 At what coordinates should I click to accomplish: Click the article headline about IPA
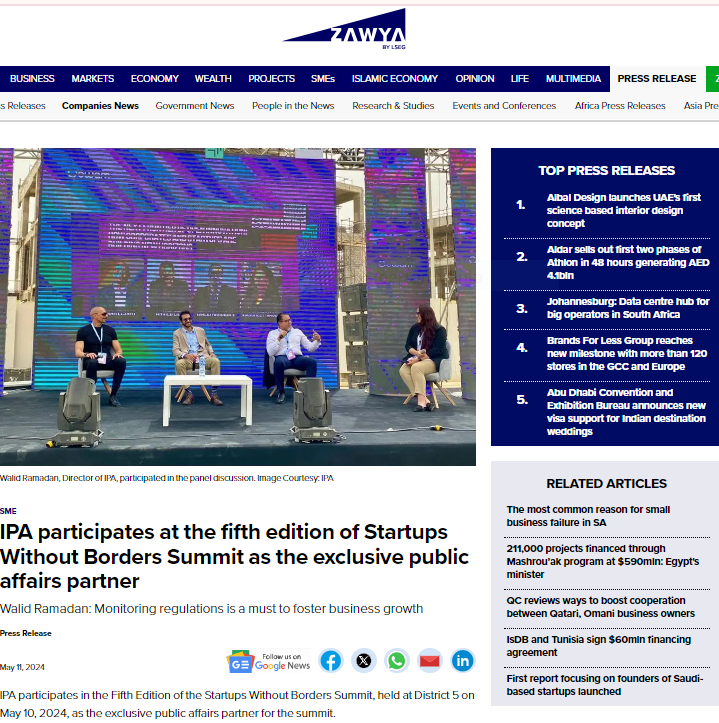[x=234, y=557]
